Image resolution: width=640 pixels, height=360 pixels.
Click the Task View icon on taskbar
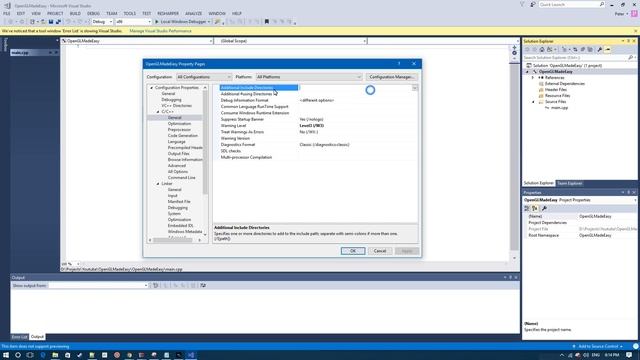pyautogui.click(x=30, y=355)
